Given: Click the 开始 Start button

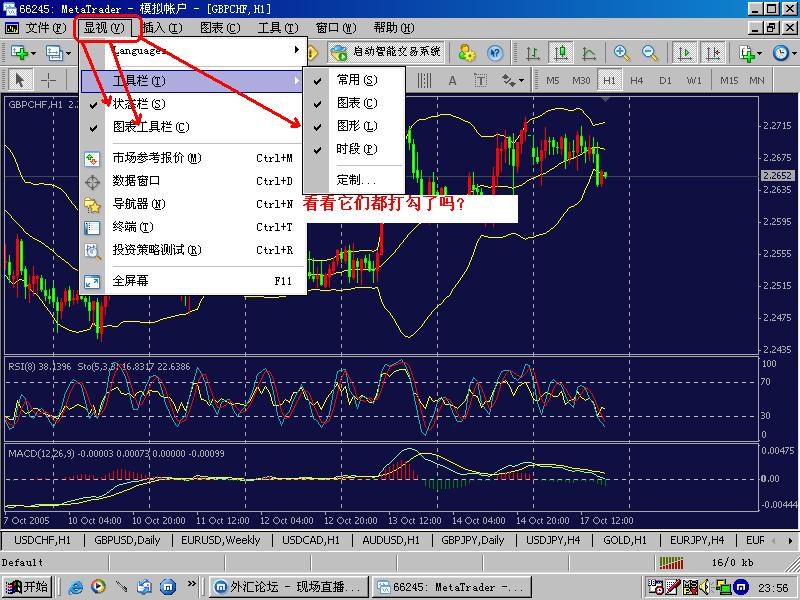Looking at the screenshot, I should [x=27, y=587].
